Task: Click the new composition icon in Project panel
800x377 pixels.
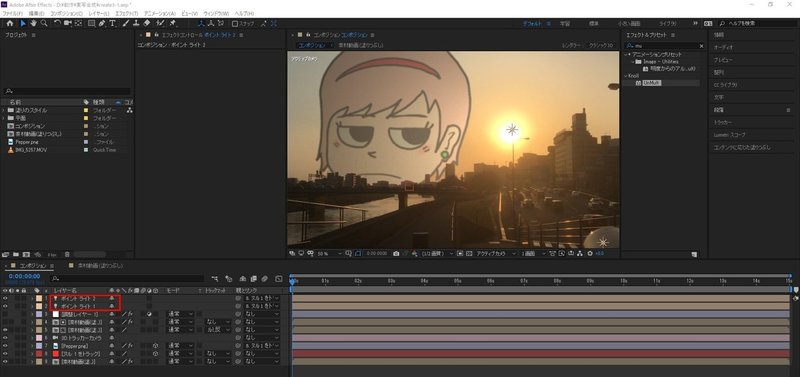Action: point(26,254)
